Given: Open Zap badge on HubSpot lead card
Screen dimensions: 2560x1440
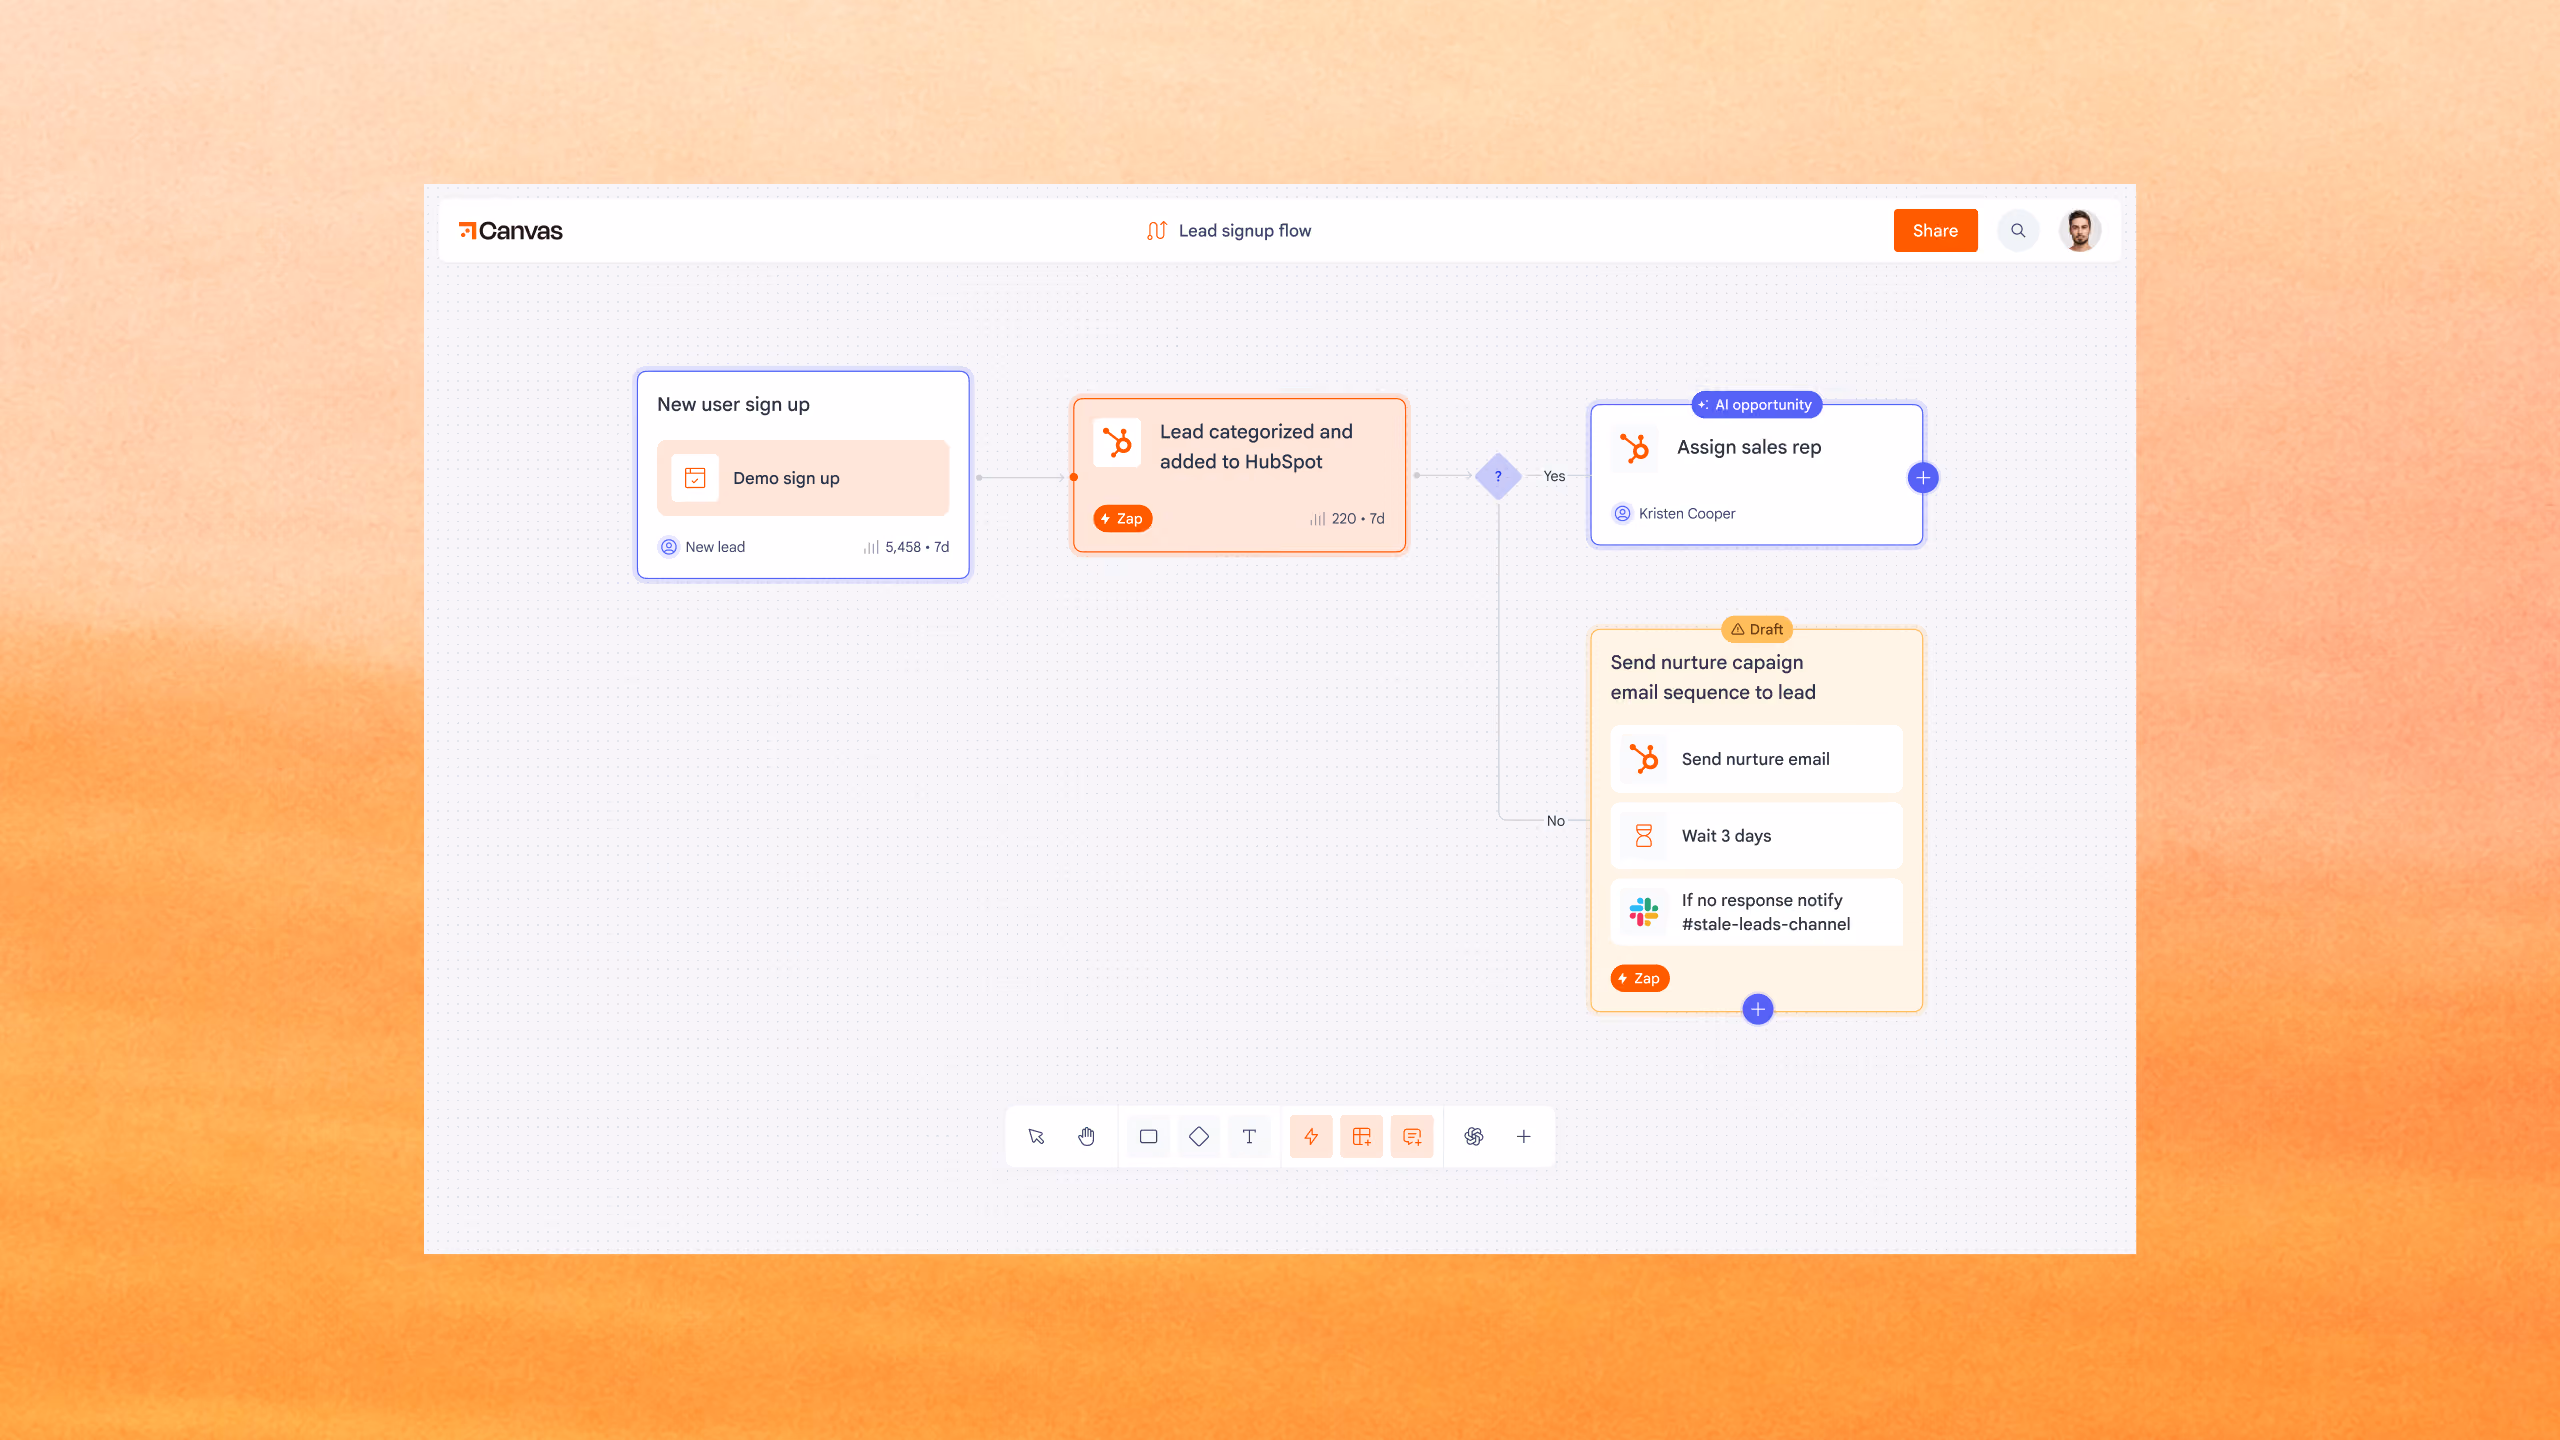Looking at the screenshot, I should pos(1123,518).
